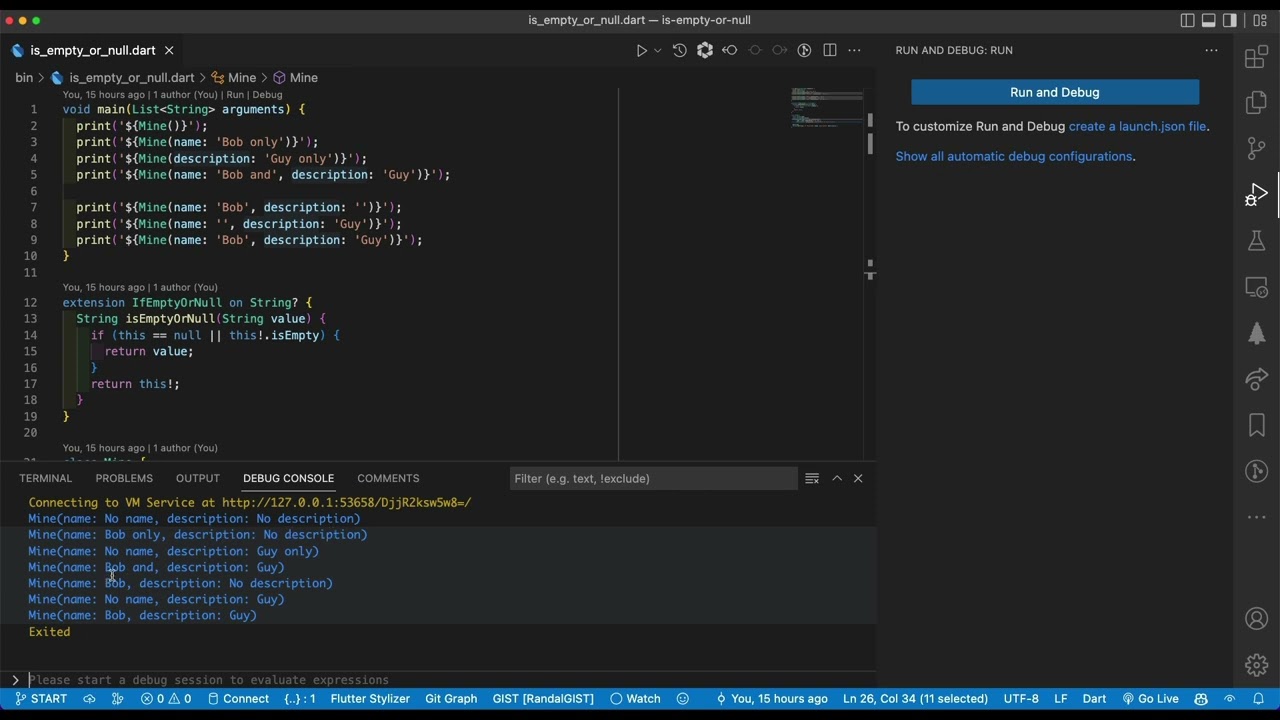
Task: Open Testing flask icon in activity bar
Action: click(x=1257, y=241)
